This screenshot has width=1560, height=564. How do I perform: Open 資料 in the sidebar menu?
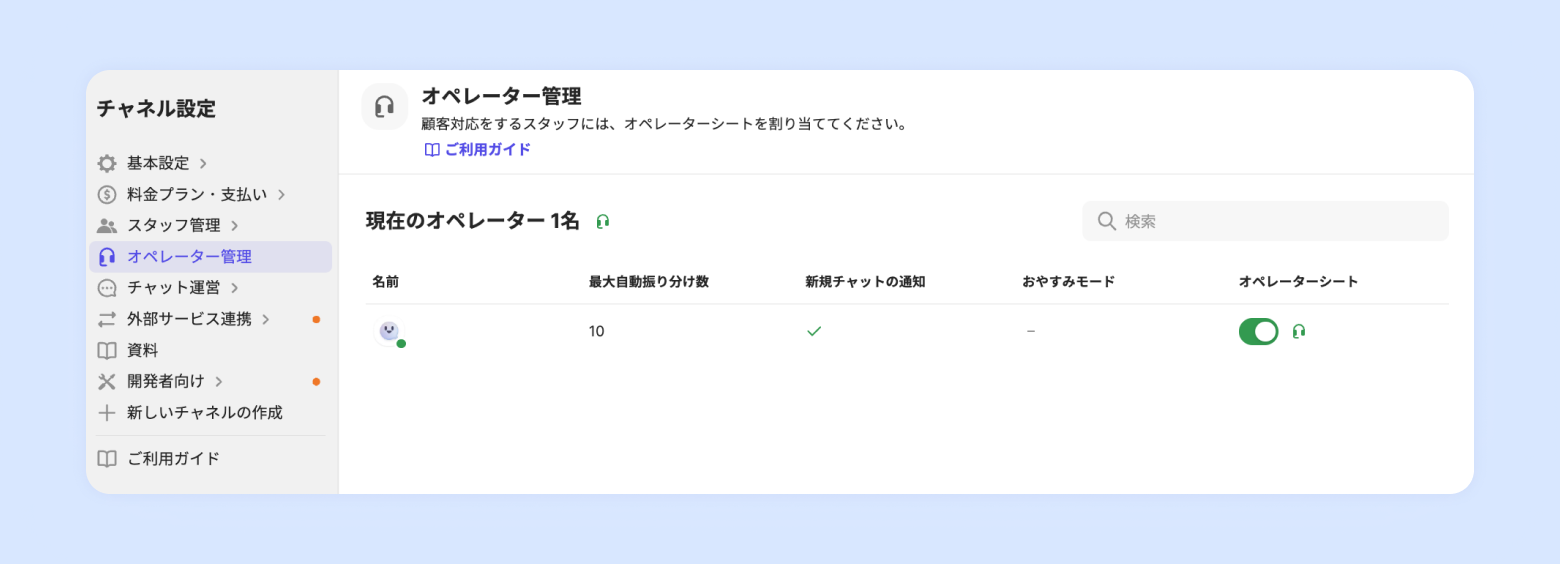(143, 350)
